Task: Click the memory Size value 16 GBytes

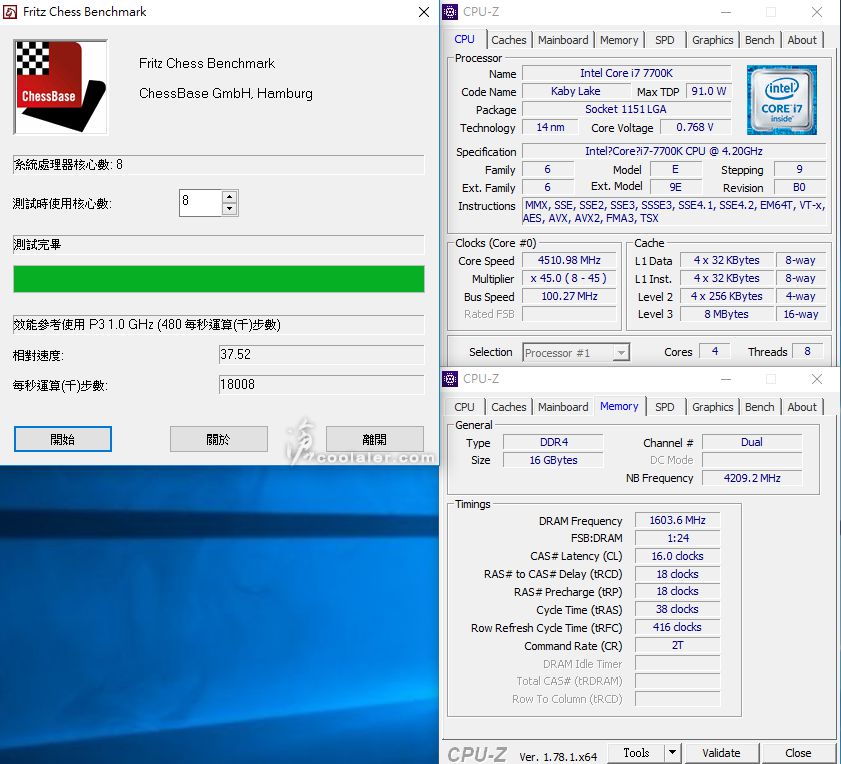Action: (554, 460)
